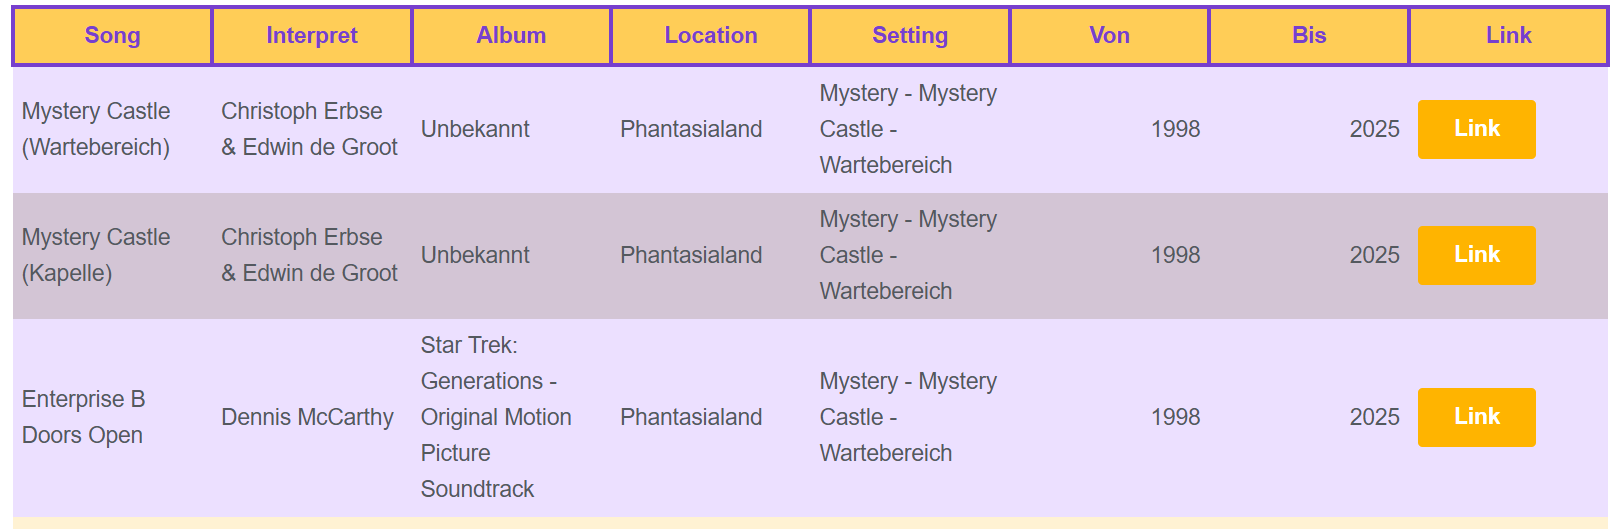Click the Setting column header
The width and height of the screenshot is (1622, 529).
910,36
